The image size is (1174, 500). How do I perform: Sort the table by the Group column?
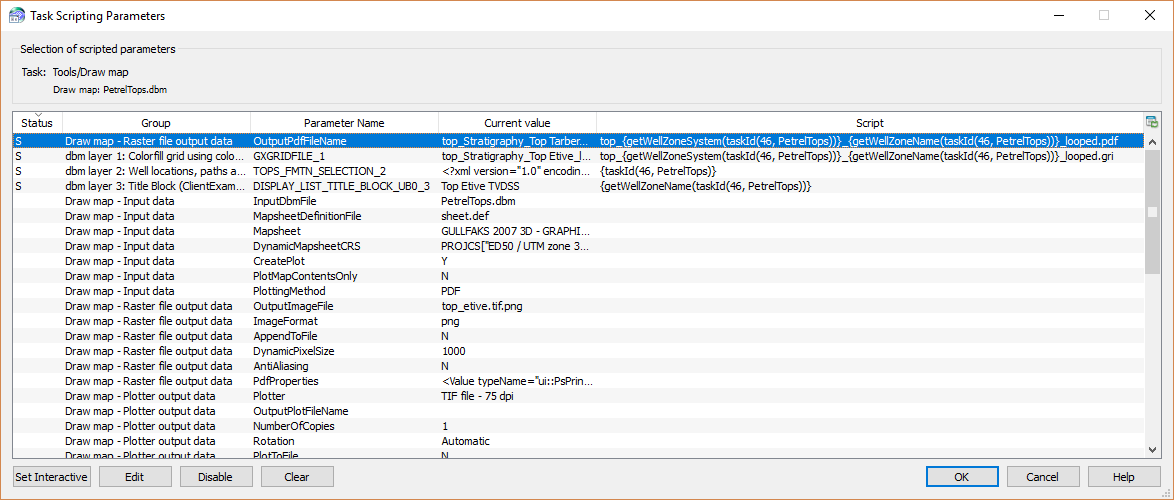coord(155,123)
